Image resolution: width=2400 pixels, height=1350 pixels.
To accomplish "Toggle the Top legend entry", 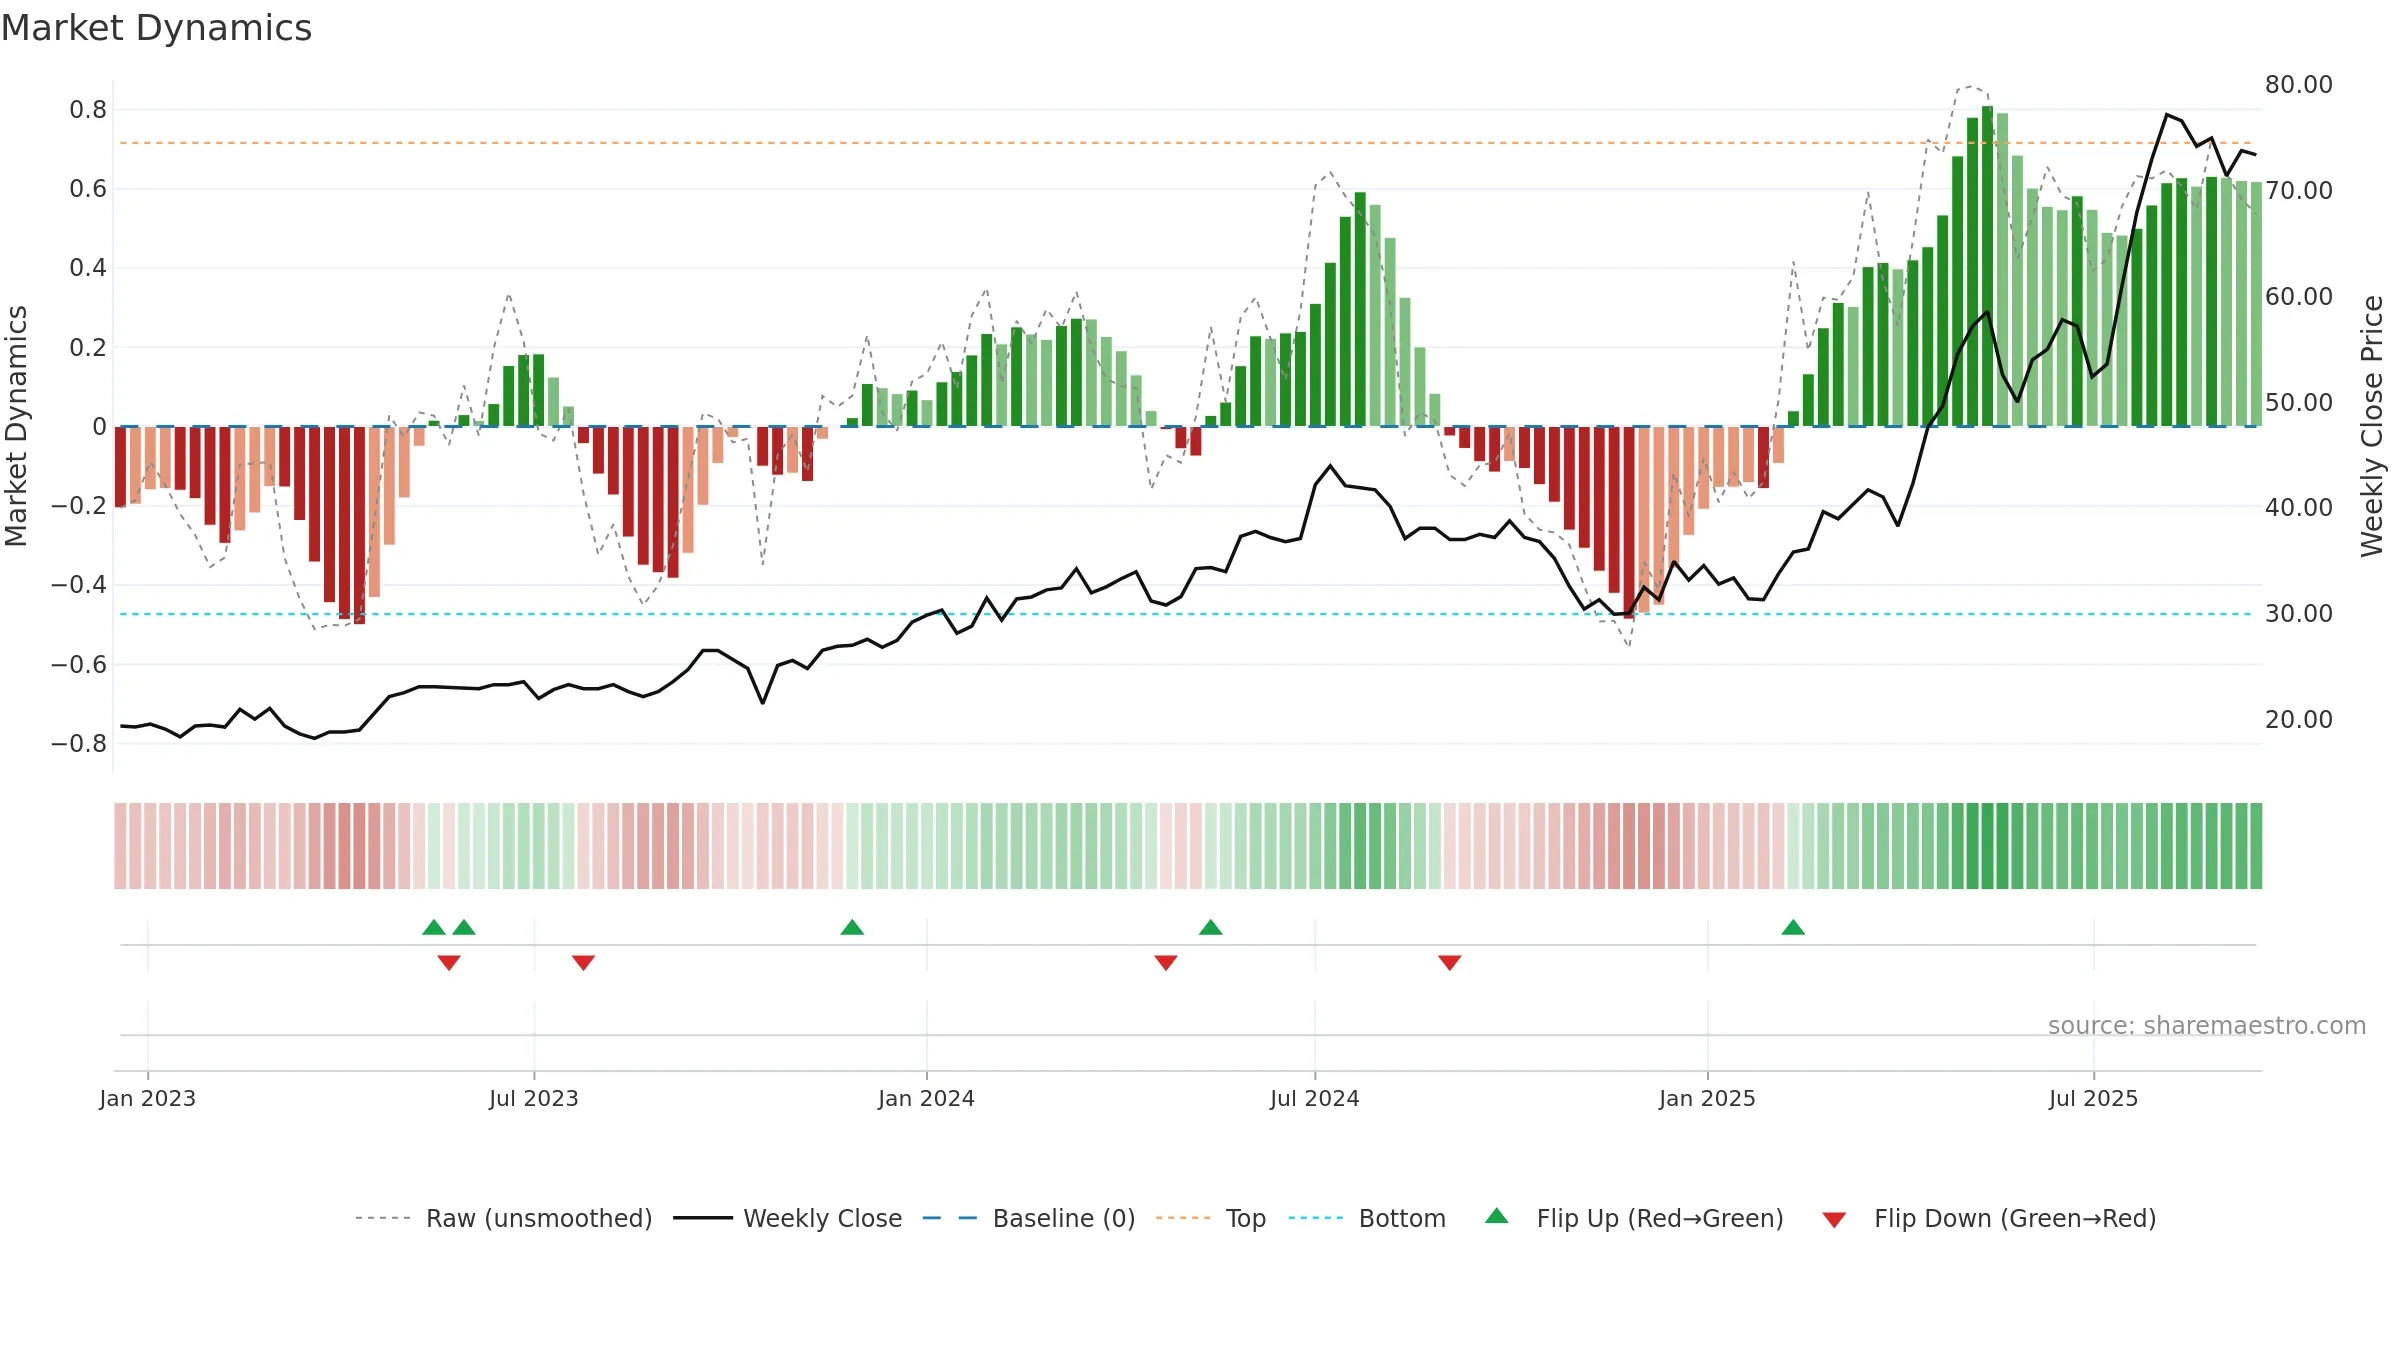I will click(1211, 1218).
